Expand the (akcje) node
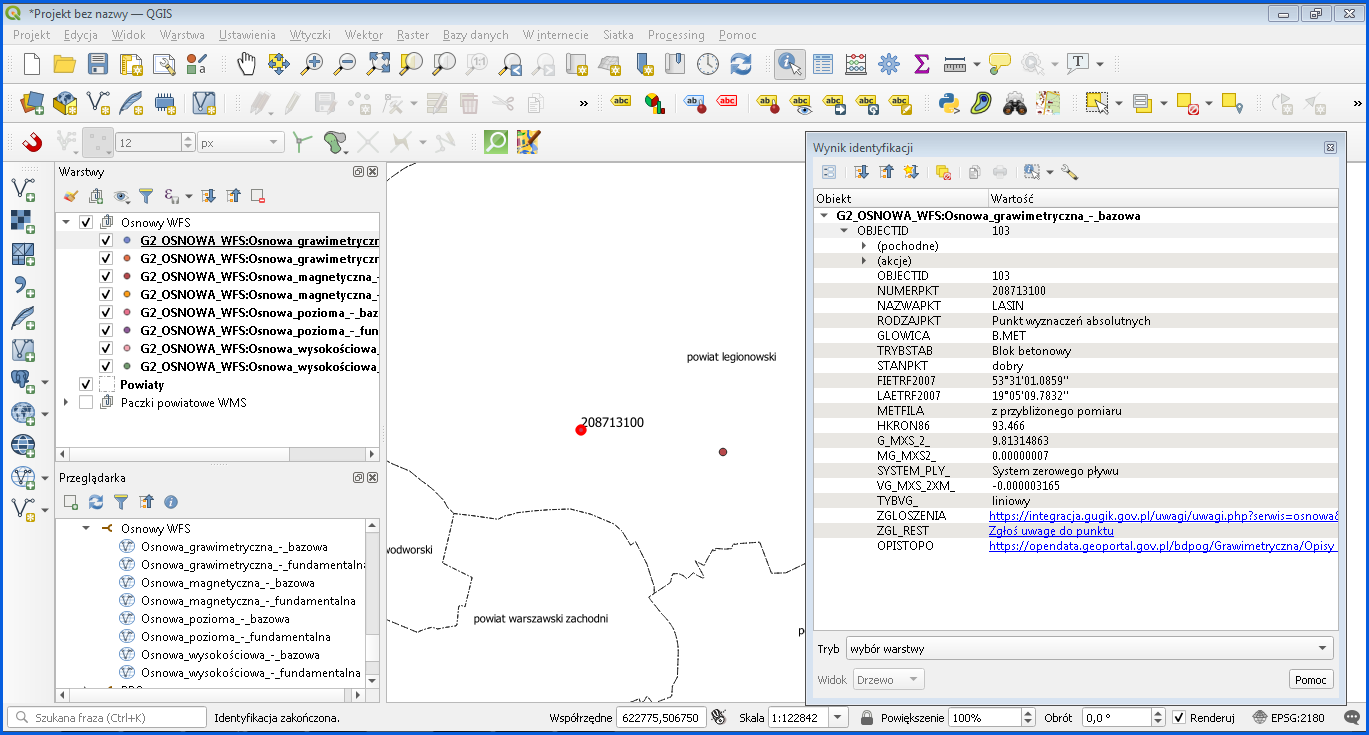 865,260
